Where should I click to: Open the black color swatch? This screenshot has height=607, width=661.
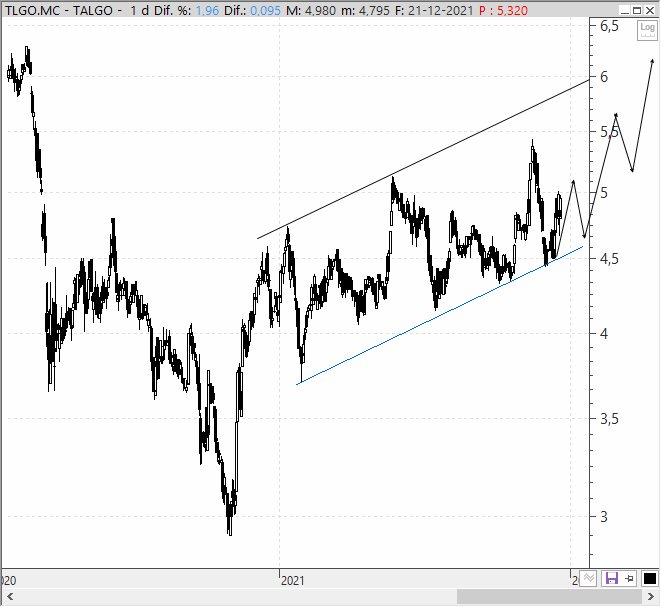pos(650,578)
